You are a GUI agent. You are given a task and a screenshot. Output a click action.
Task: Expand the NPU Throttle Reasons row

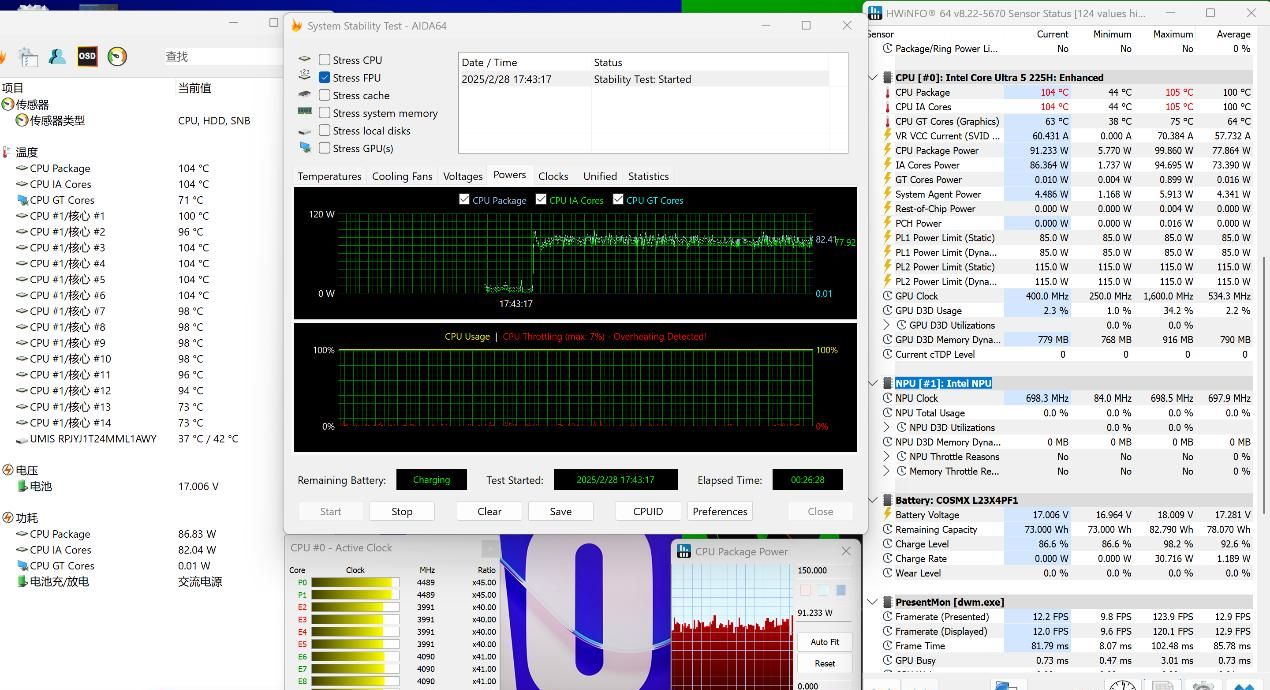point(887,456)
